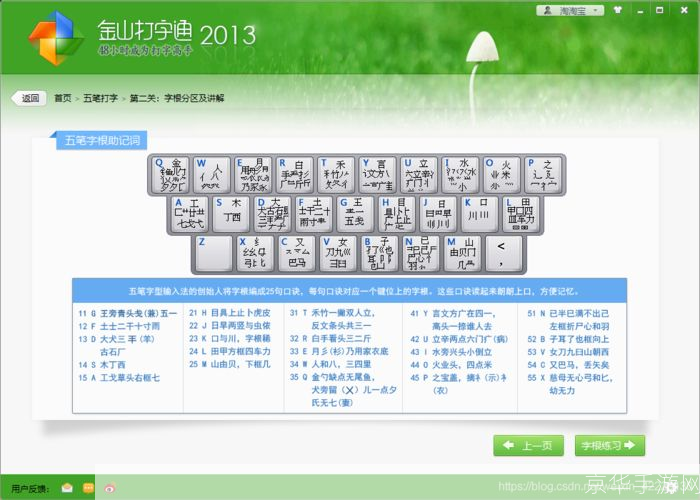Viewport: 700px width, 500px height.
Task: Click the H key with 目 radicals
Action: click(x=397, y=214)
